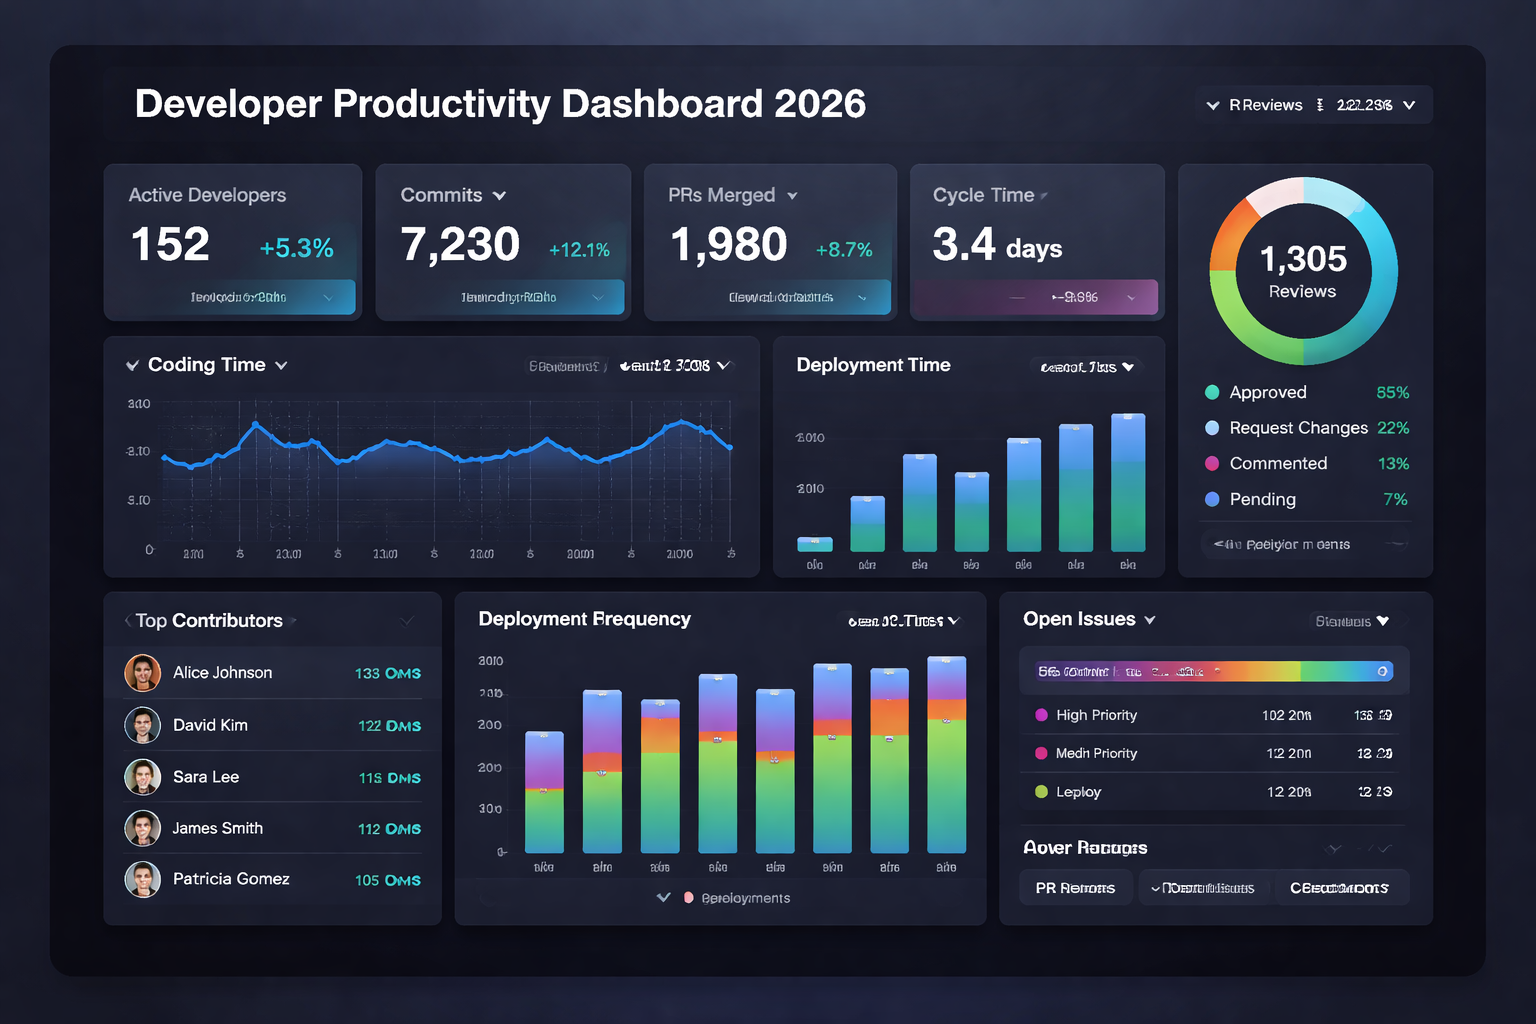Select the Alice Johnson contributor row
The height and width of the screenshot is (1024, 1536).
coord(273,673)
